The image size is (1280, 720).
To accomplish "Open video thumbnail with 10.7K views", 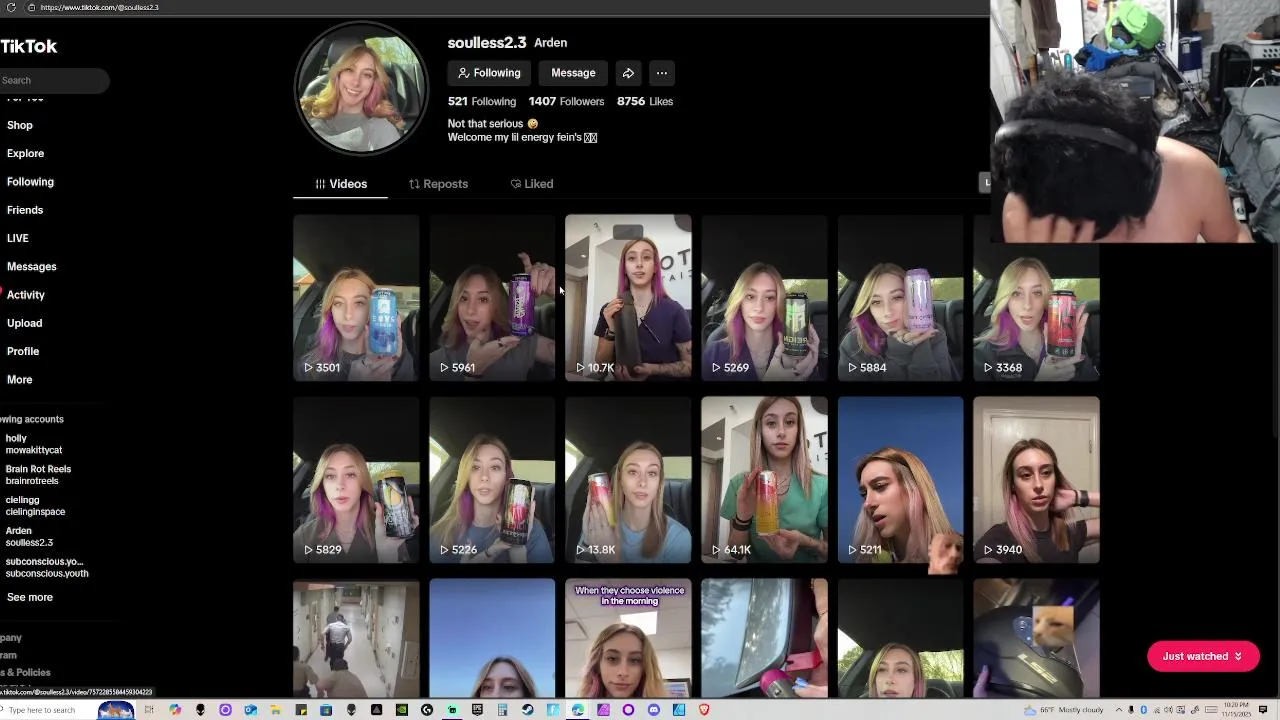I will coord(628,298).
